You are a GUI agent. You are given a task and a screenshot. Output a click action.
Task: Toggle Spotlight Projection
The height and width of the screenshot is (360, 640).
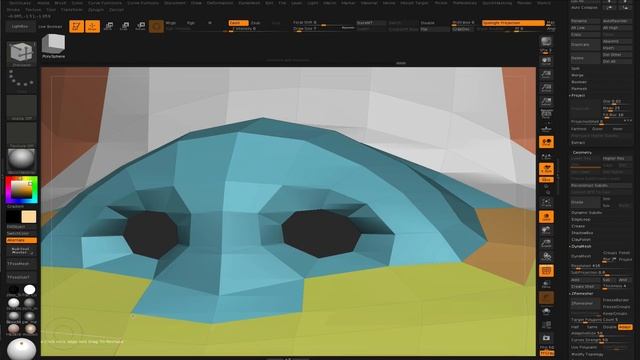point(513,23)
